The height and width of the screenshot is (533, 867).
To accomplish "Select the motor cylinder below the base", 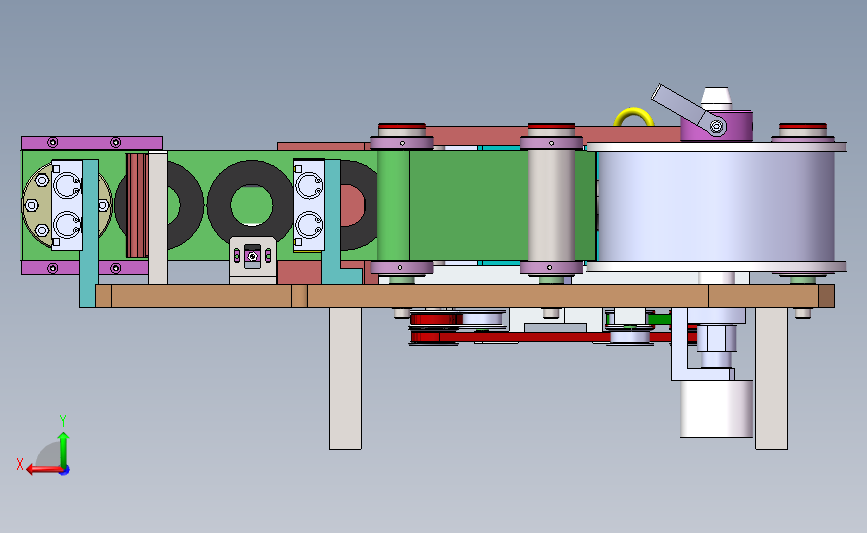I will [x=716, y=408].
